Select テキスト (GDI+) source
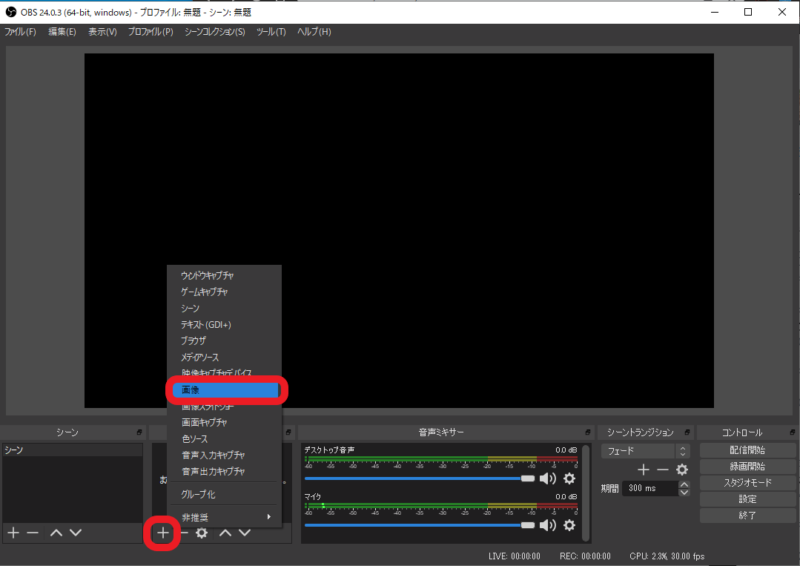 pos(225,325)
